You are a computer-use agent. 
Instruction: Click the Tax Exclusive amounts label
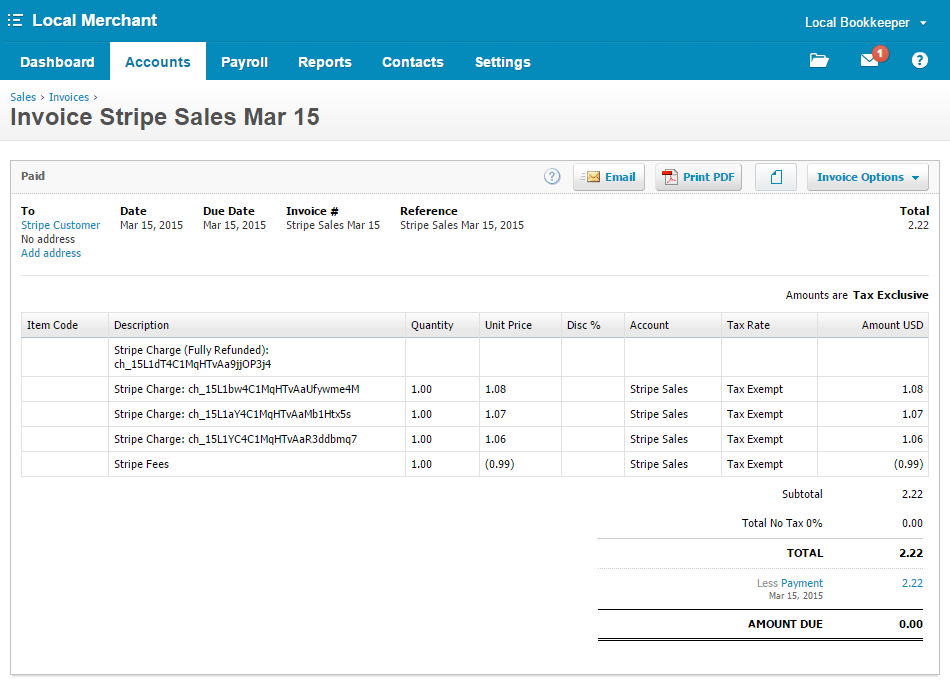pyautogui.click(x=891, y=295)
